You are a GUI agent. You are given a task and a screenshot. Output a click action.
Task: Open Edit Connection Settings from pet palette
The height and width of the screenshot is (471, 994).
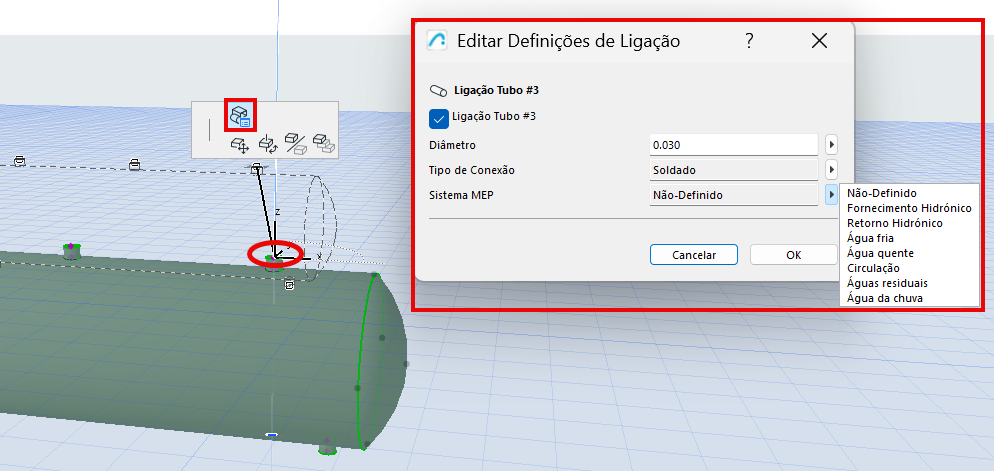(x=240, y=115)
